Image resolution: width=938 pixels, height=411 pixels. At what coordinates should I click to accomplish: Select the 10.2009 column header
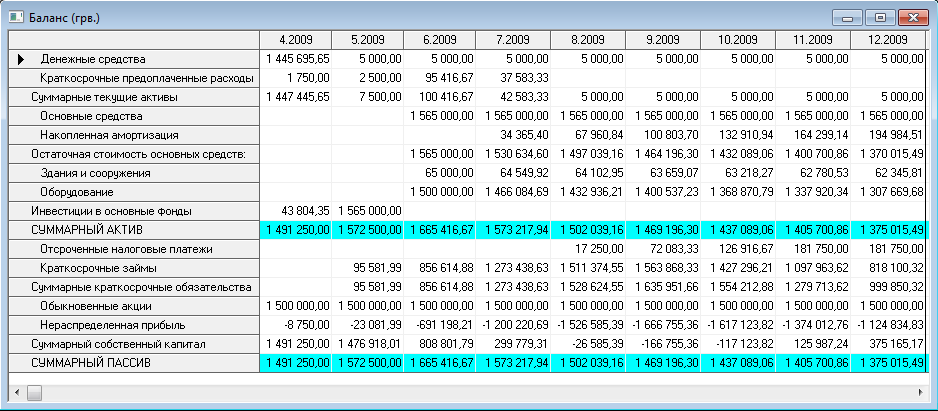pos(738,40)
